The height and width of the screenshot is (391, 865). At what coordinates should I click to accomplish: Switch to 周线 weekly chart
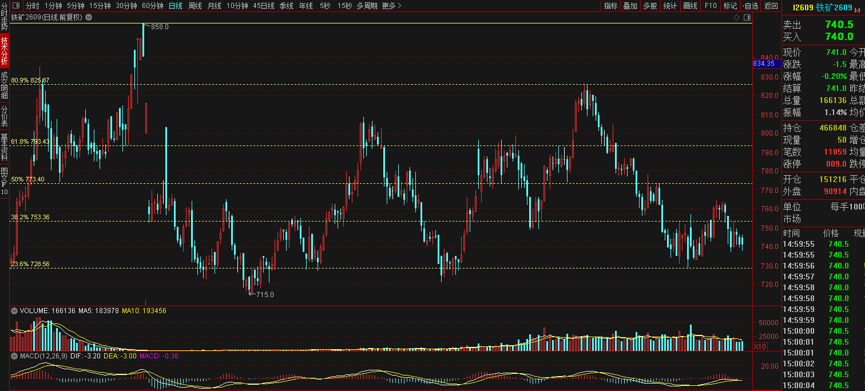click(x=195, y=6)
